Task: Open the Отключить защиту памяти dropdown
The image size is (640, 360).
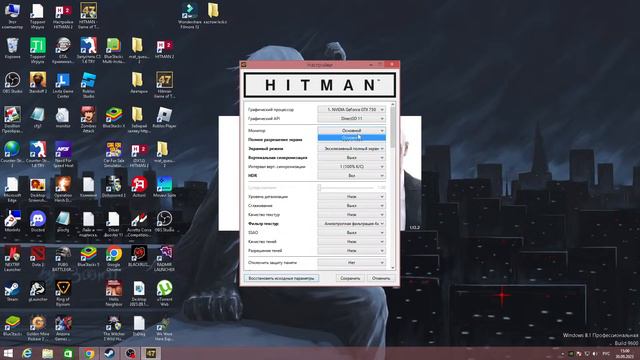Action: coord(351,263)
